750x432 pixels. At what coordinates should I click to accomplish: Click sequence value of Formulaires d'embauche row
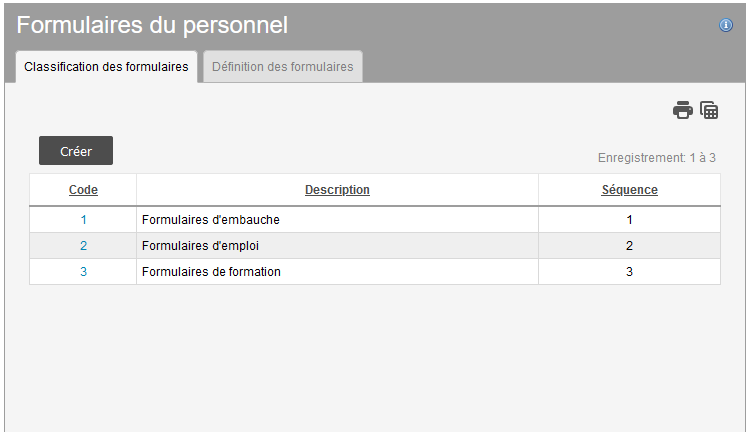[629, 220]
